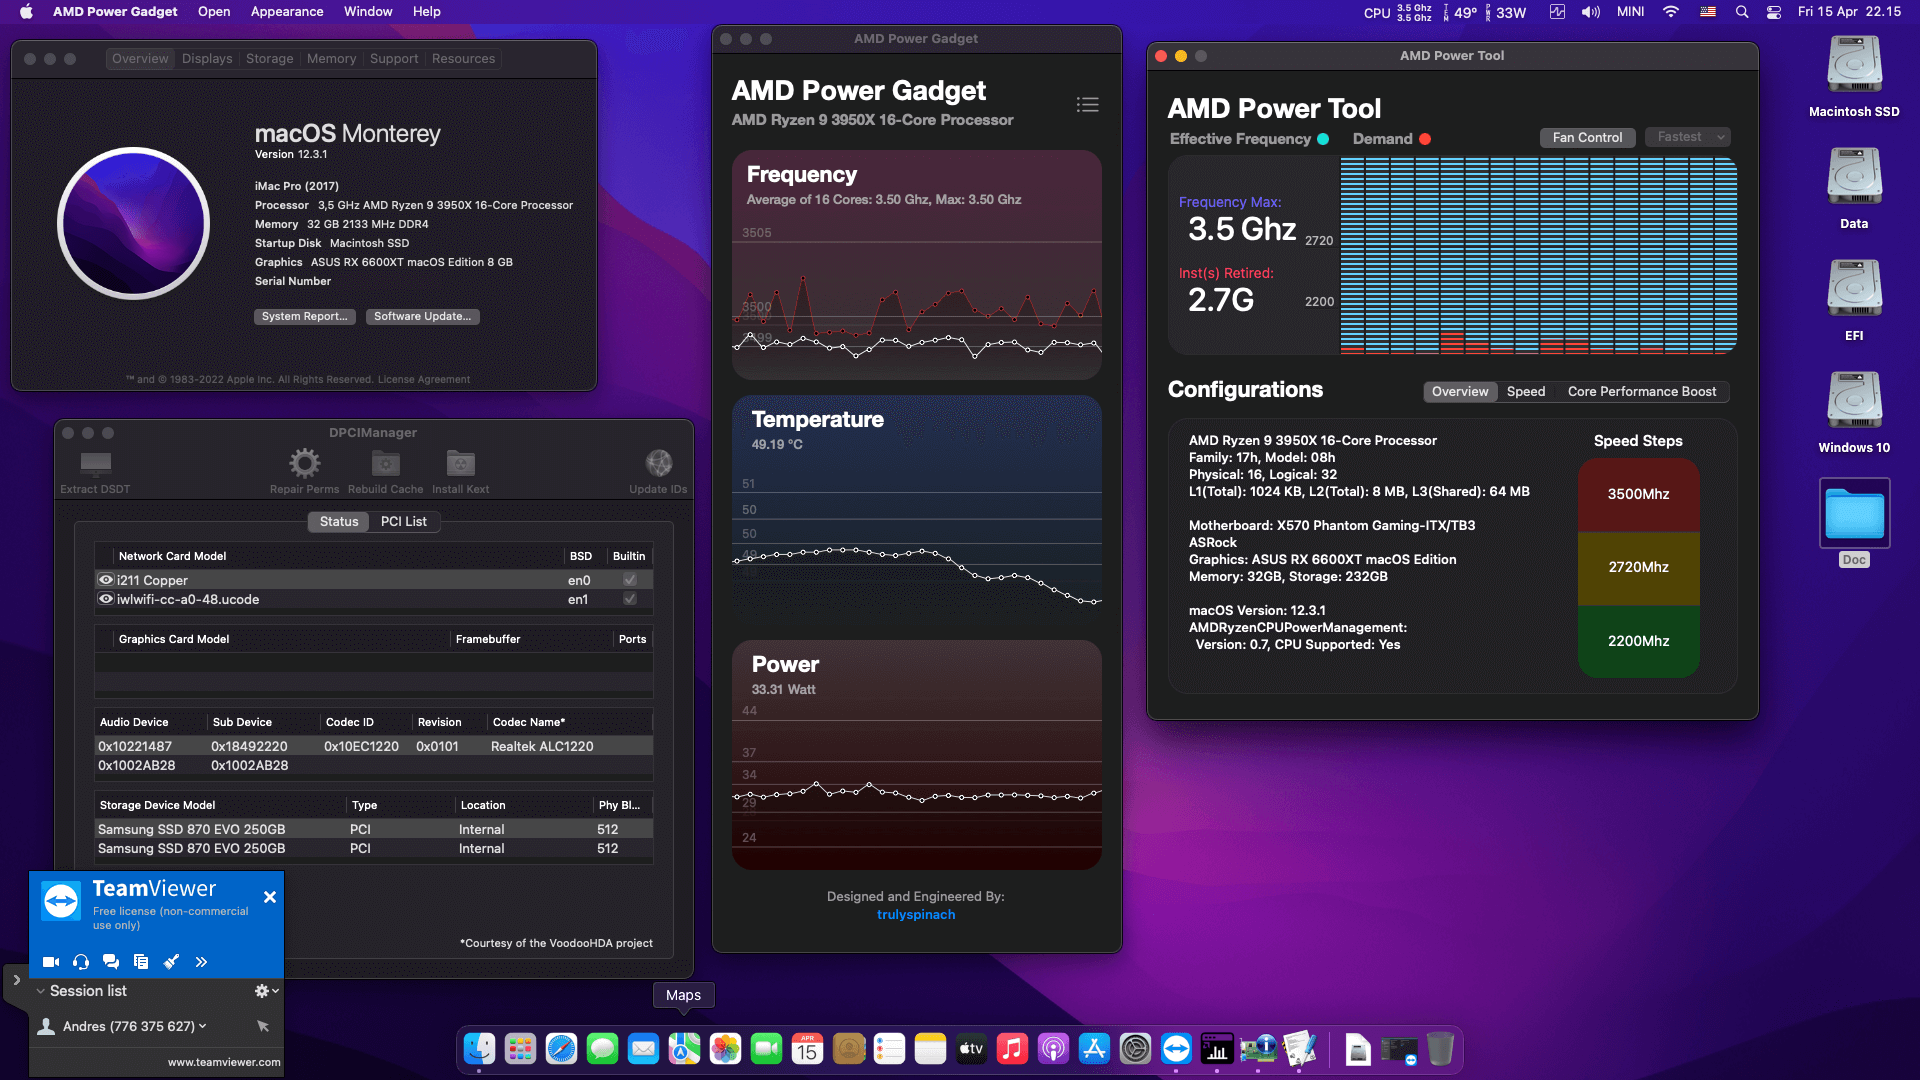
Task: Select the Andres session entry in TeamViewer
Action: [130, 1026]
